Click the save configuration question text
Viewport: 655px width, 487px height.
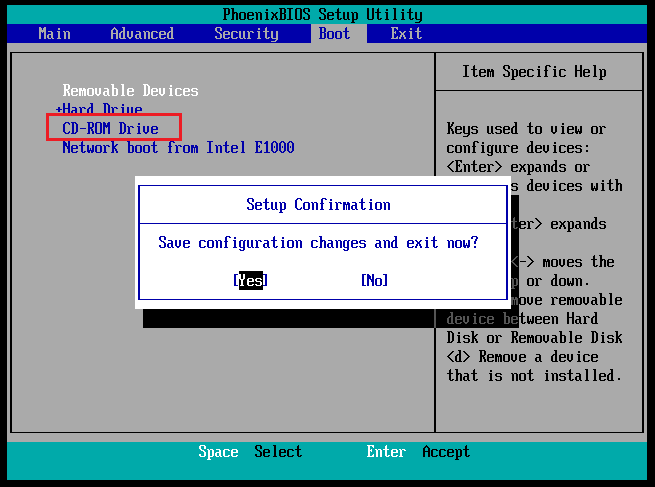318,243
